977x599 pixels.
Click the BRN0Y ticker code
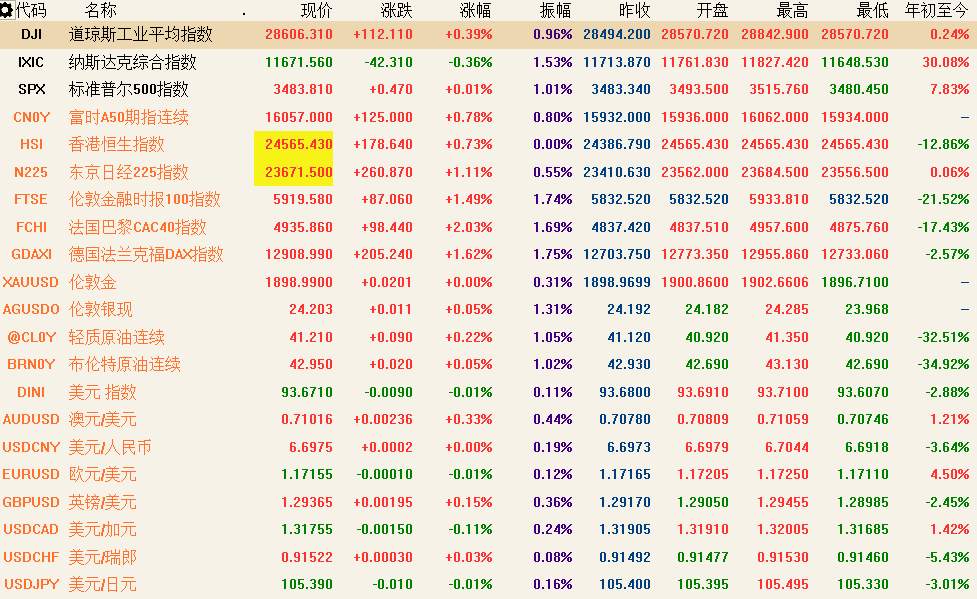tap(31, 364)
